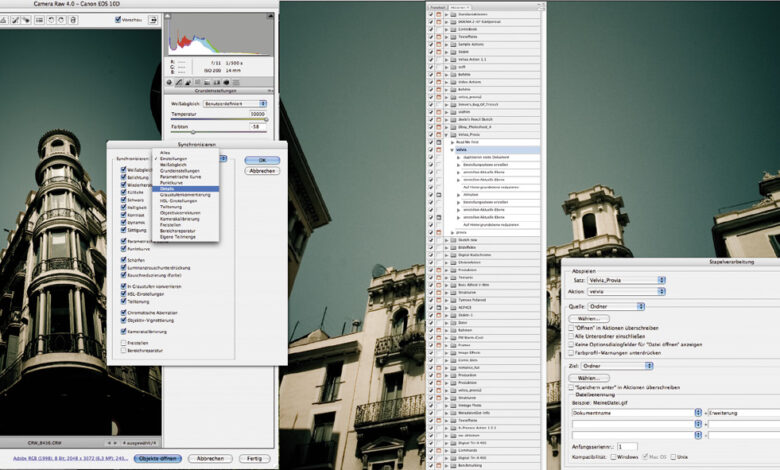Toggle the Vorschau preview checkbox
This screenshot has height=470, width=780.
(x=119, y=20)
